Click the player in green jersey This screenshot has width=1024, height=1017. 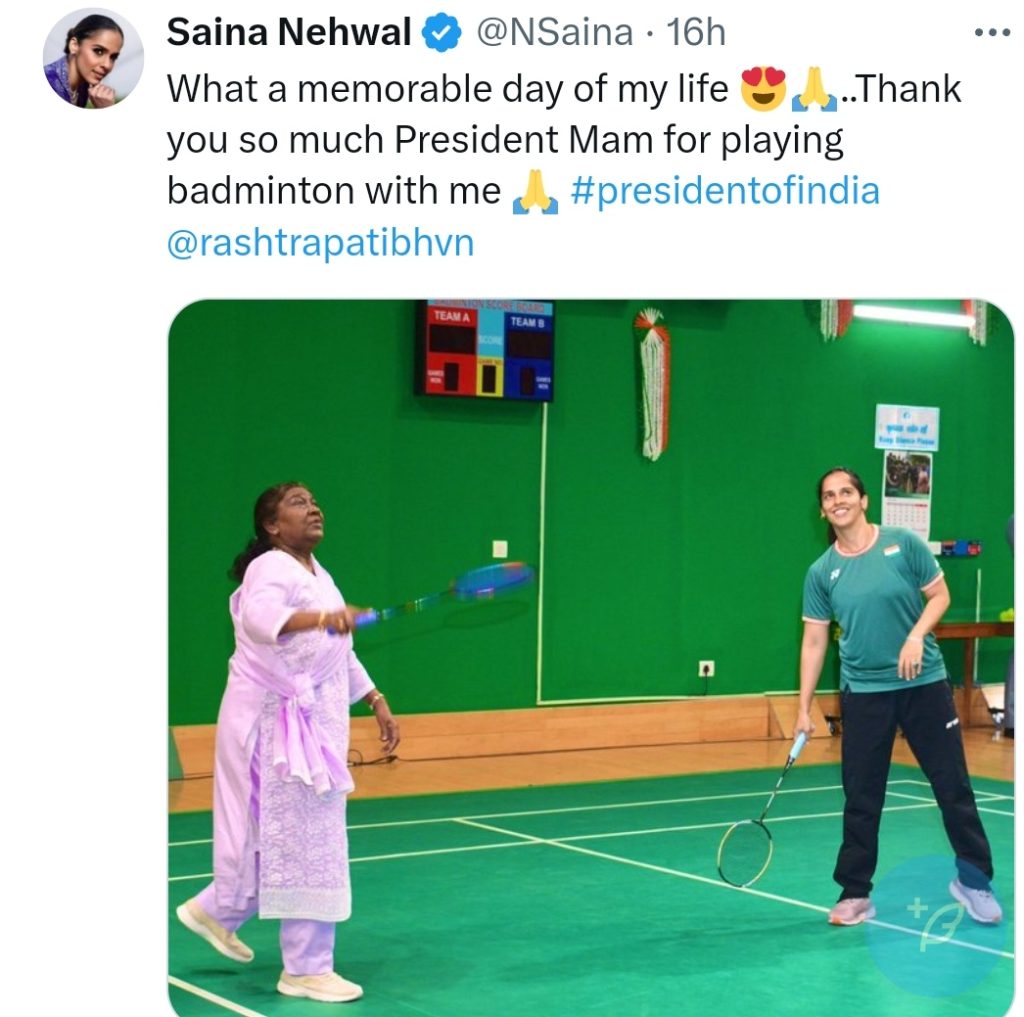click(898, 694)
